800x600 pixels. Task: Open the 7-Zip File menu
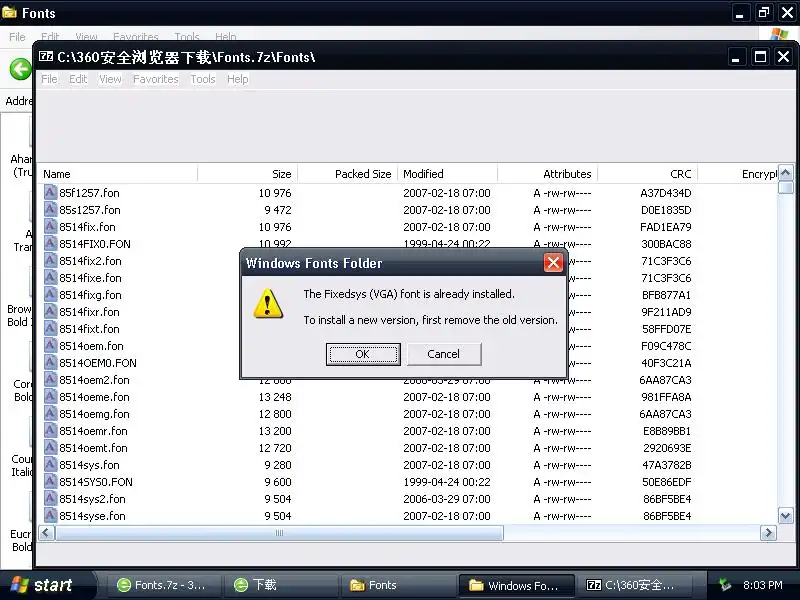click(49, 79)
